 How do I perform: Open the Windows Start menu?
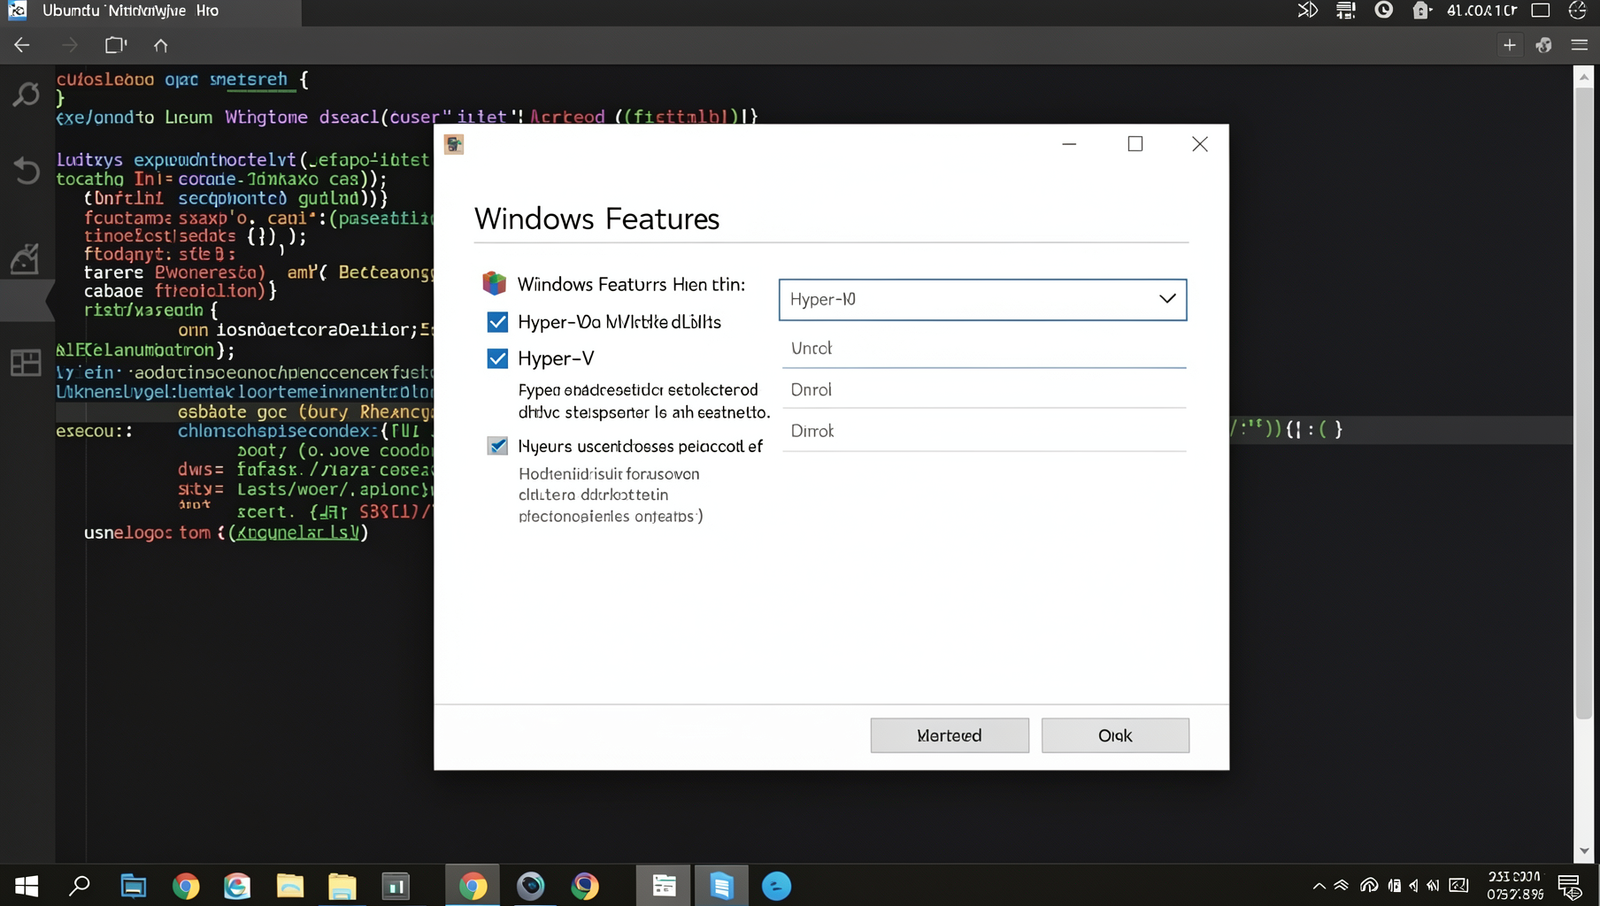pyautogui.click(x=27, y=886)
